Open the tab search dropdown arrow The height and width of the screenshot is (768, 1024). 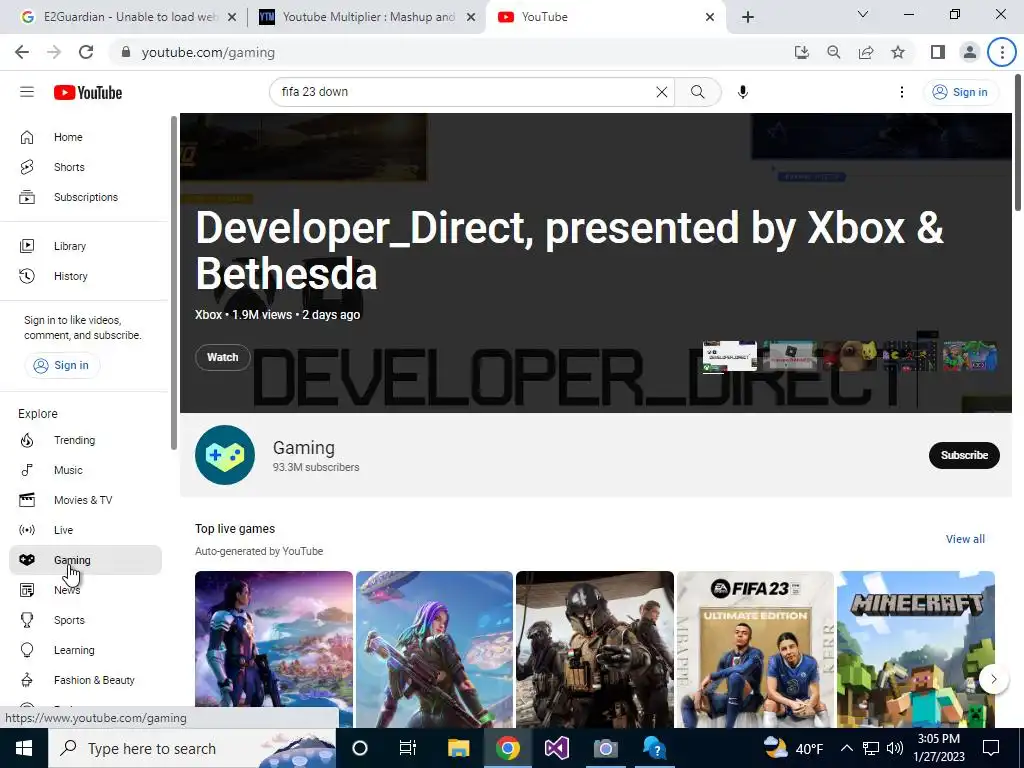(863, 14)
